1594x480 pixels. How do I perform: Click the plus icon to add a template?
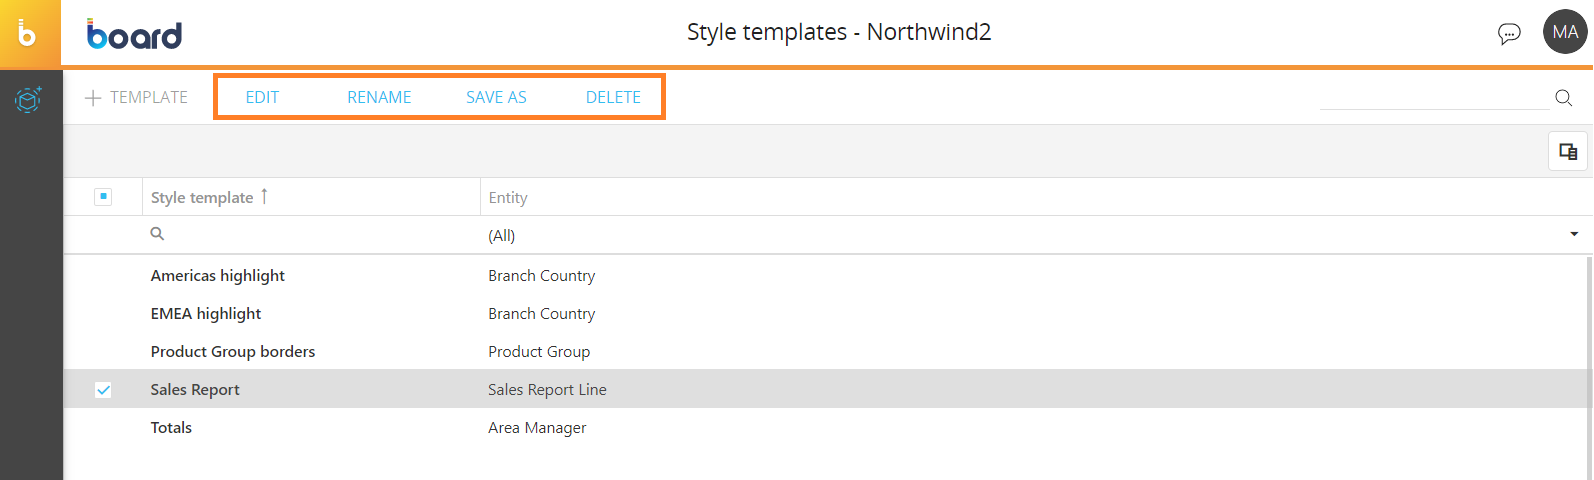93,98
